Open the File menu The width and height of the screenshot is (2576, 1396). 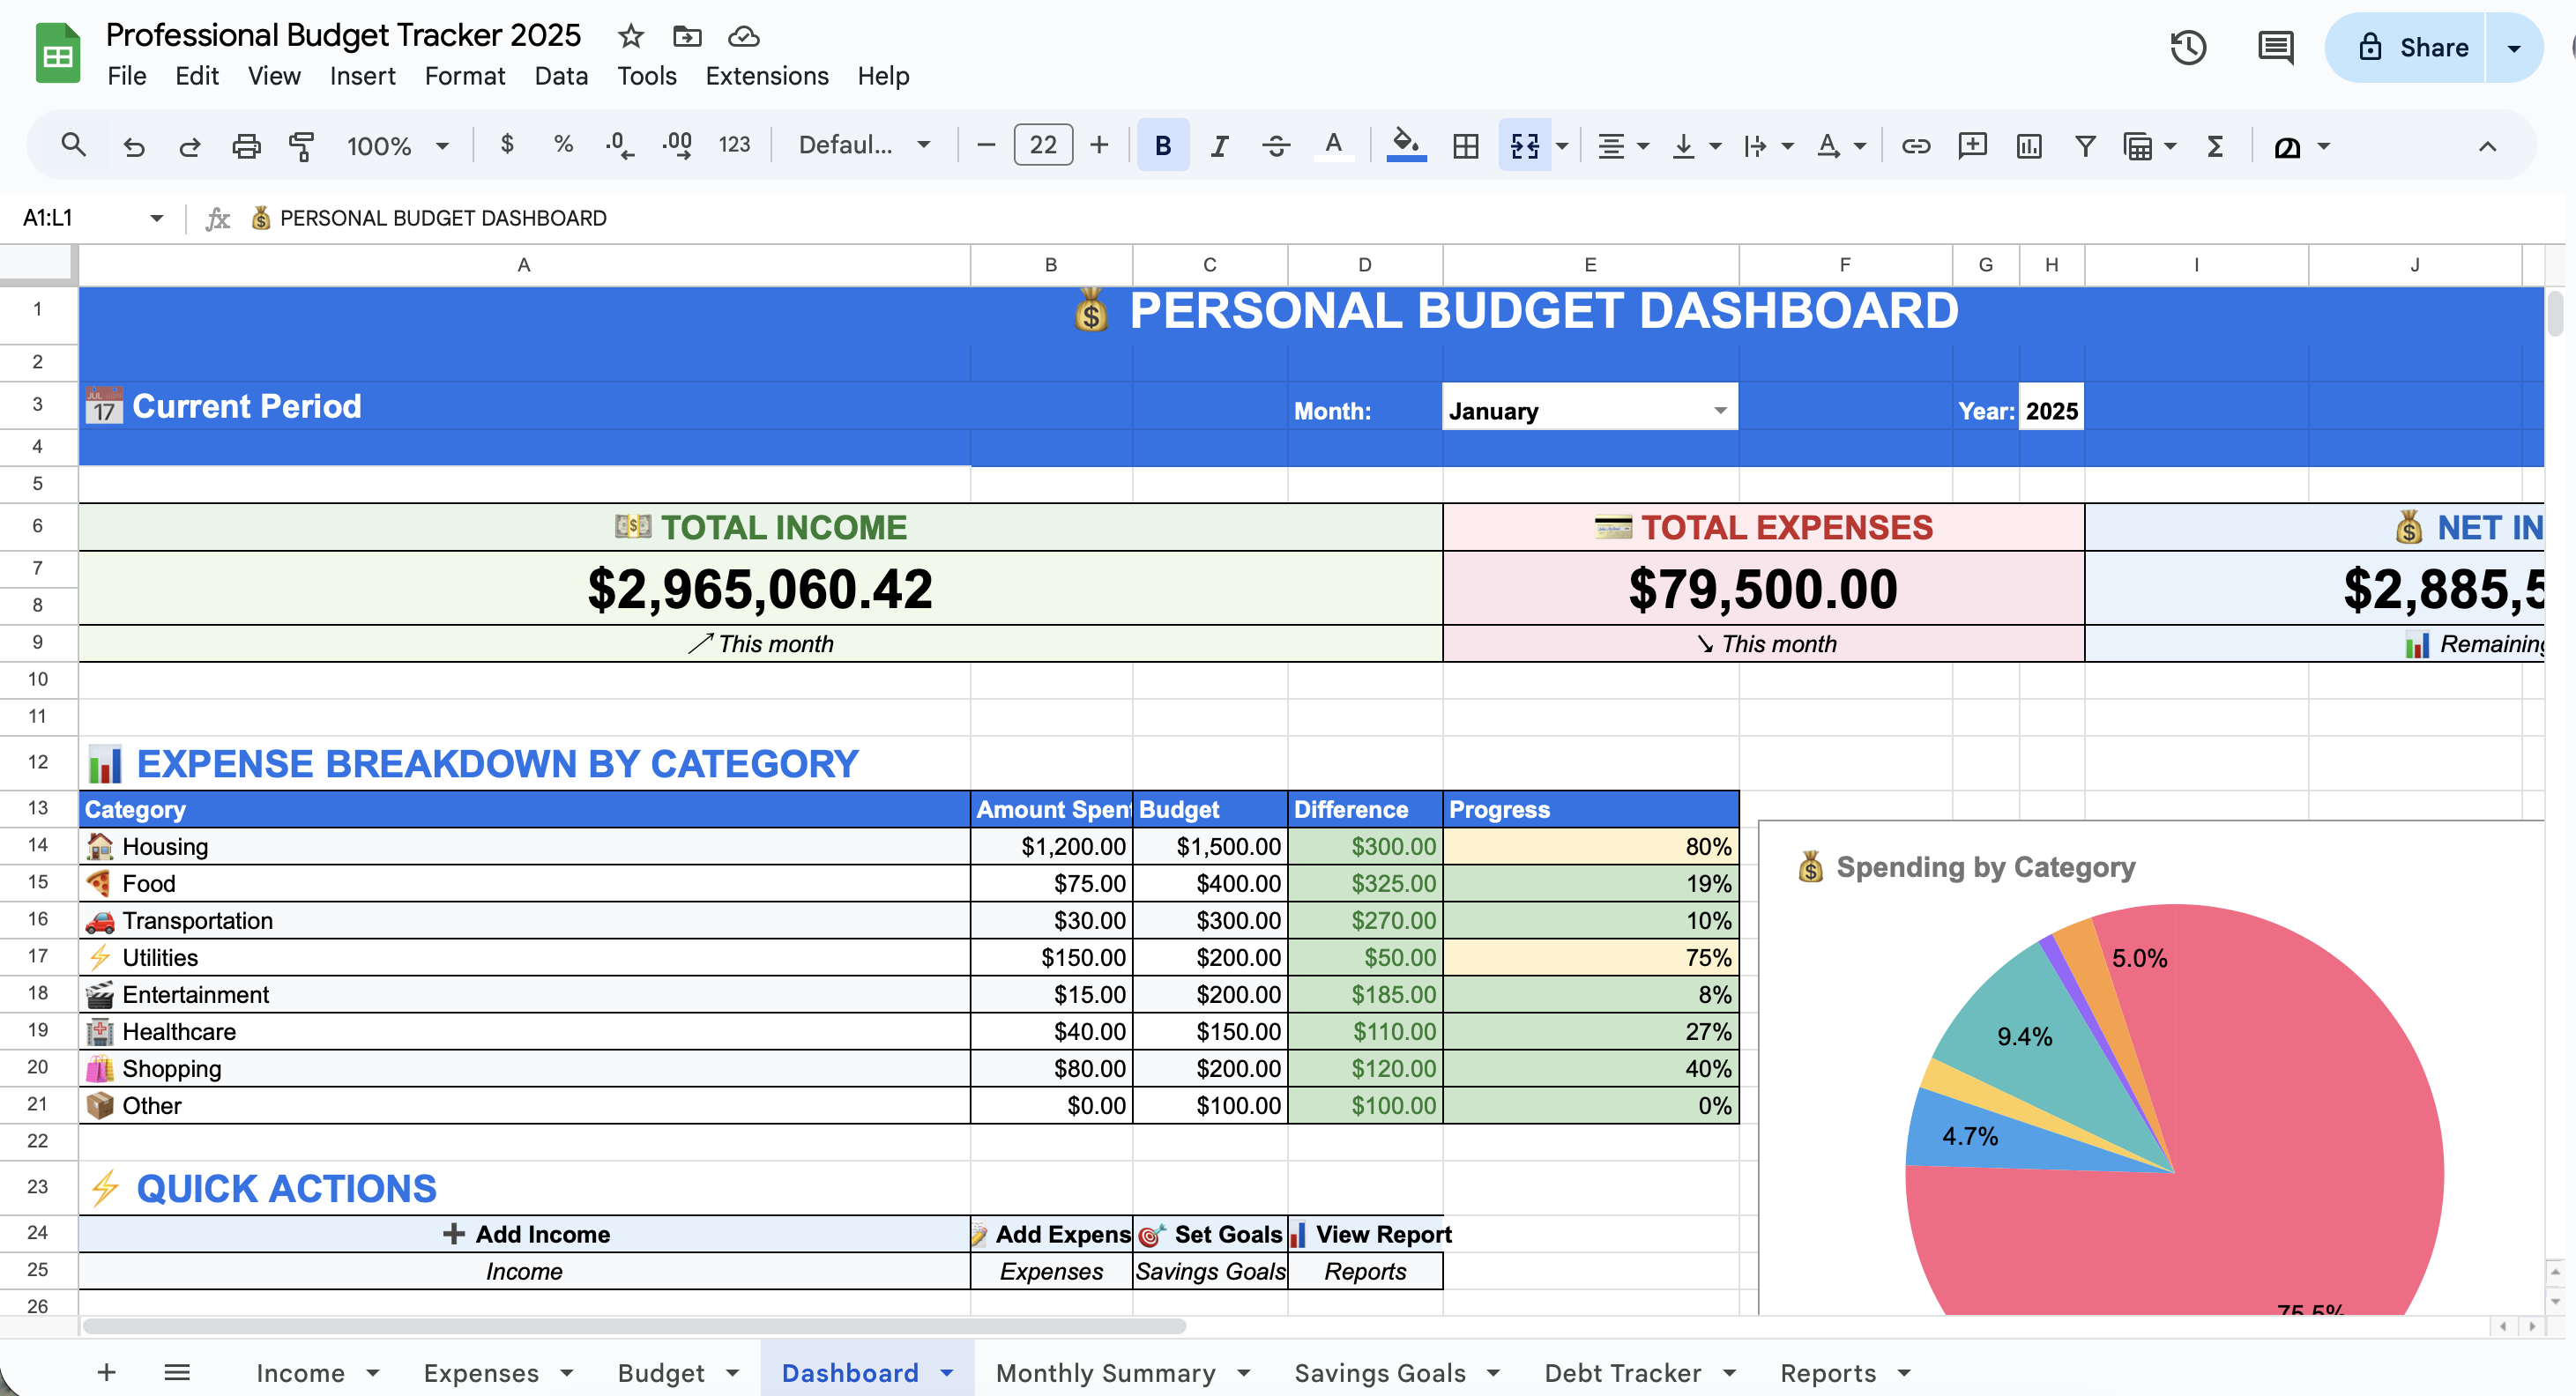point(127,76)
